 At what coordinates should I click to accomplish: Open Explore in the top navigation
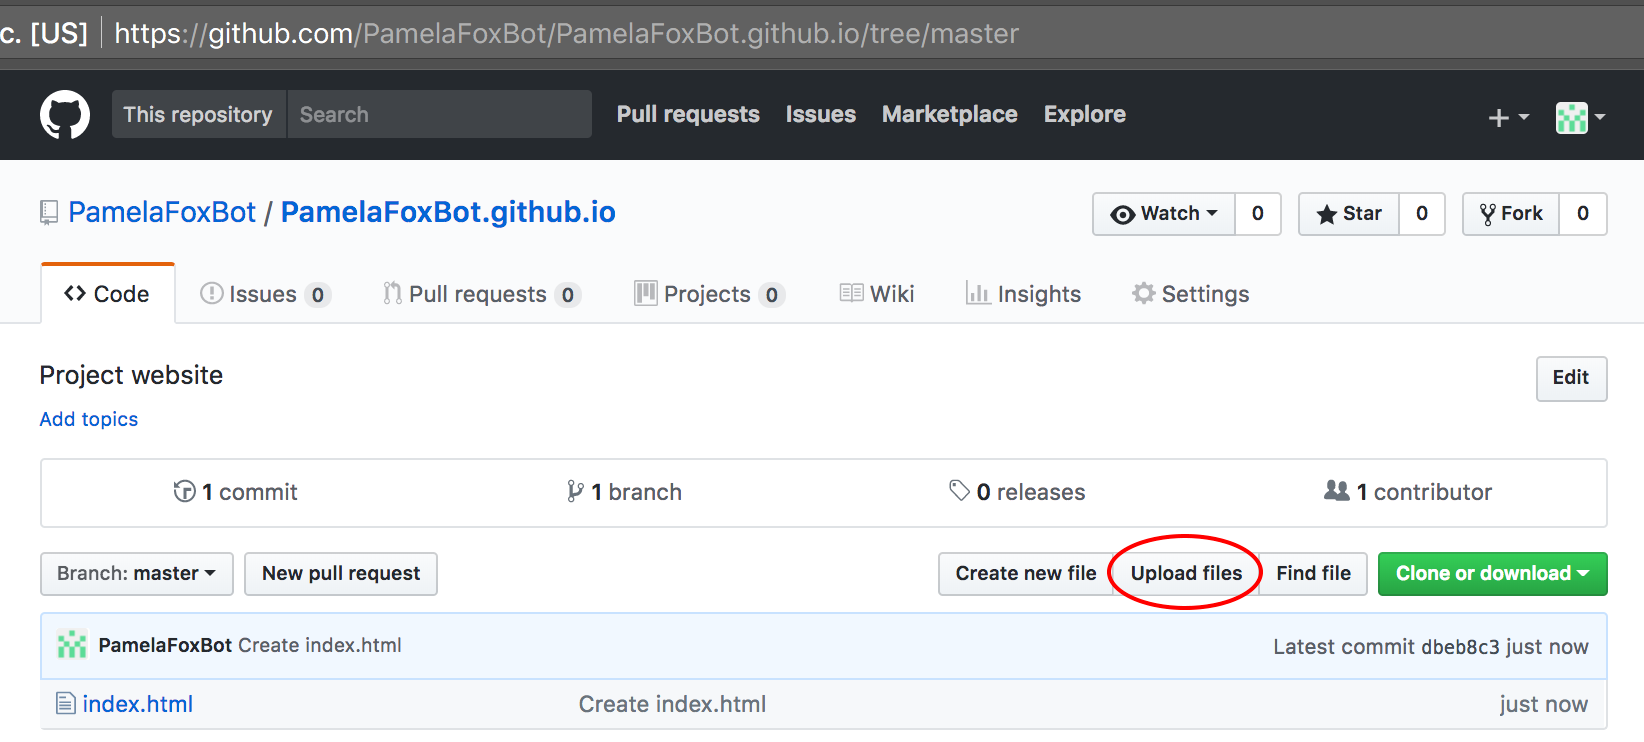[x=1085, y=115]
